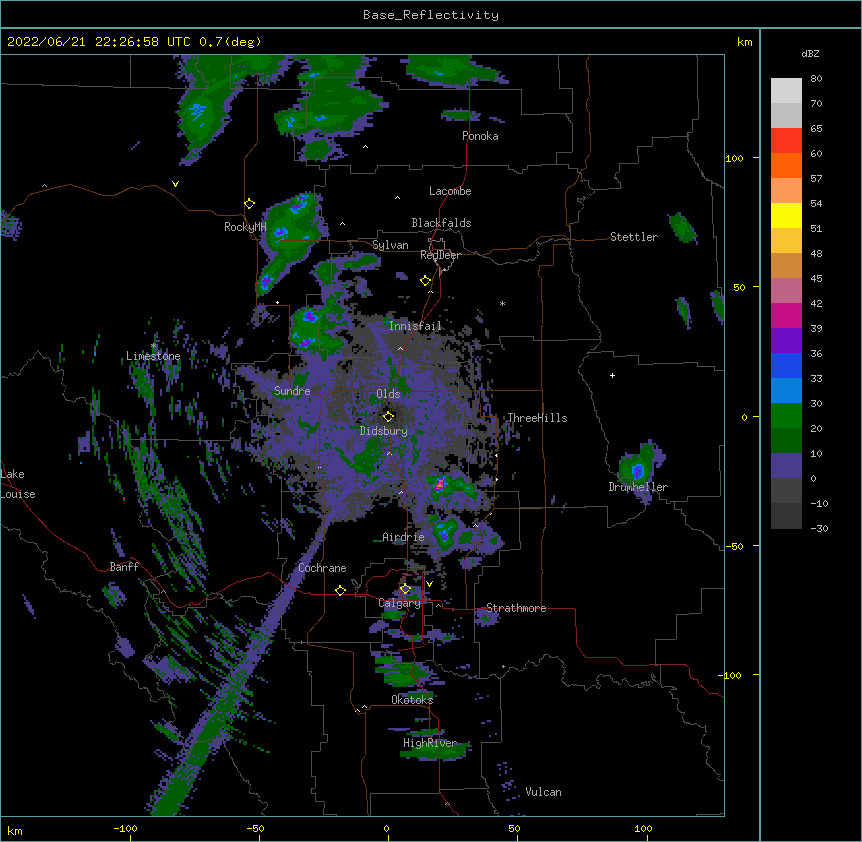Click the Innisfail city label
862x842 pixels.
pos(415,326)
